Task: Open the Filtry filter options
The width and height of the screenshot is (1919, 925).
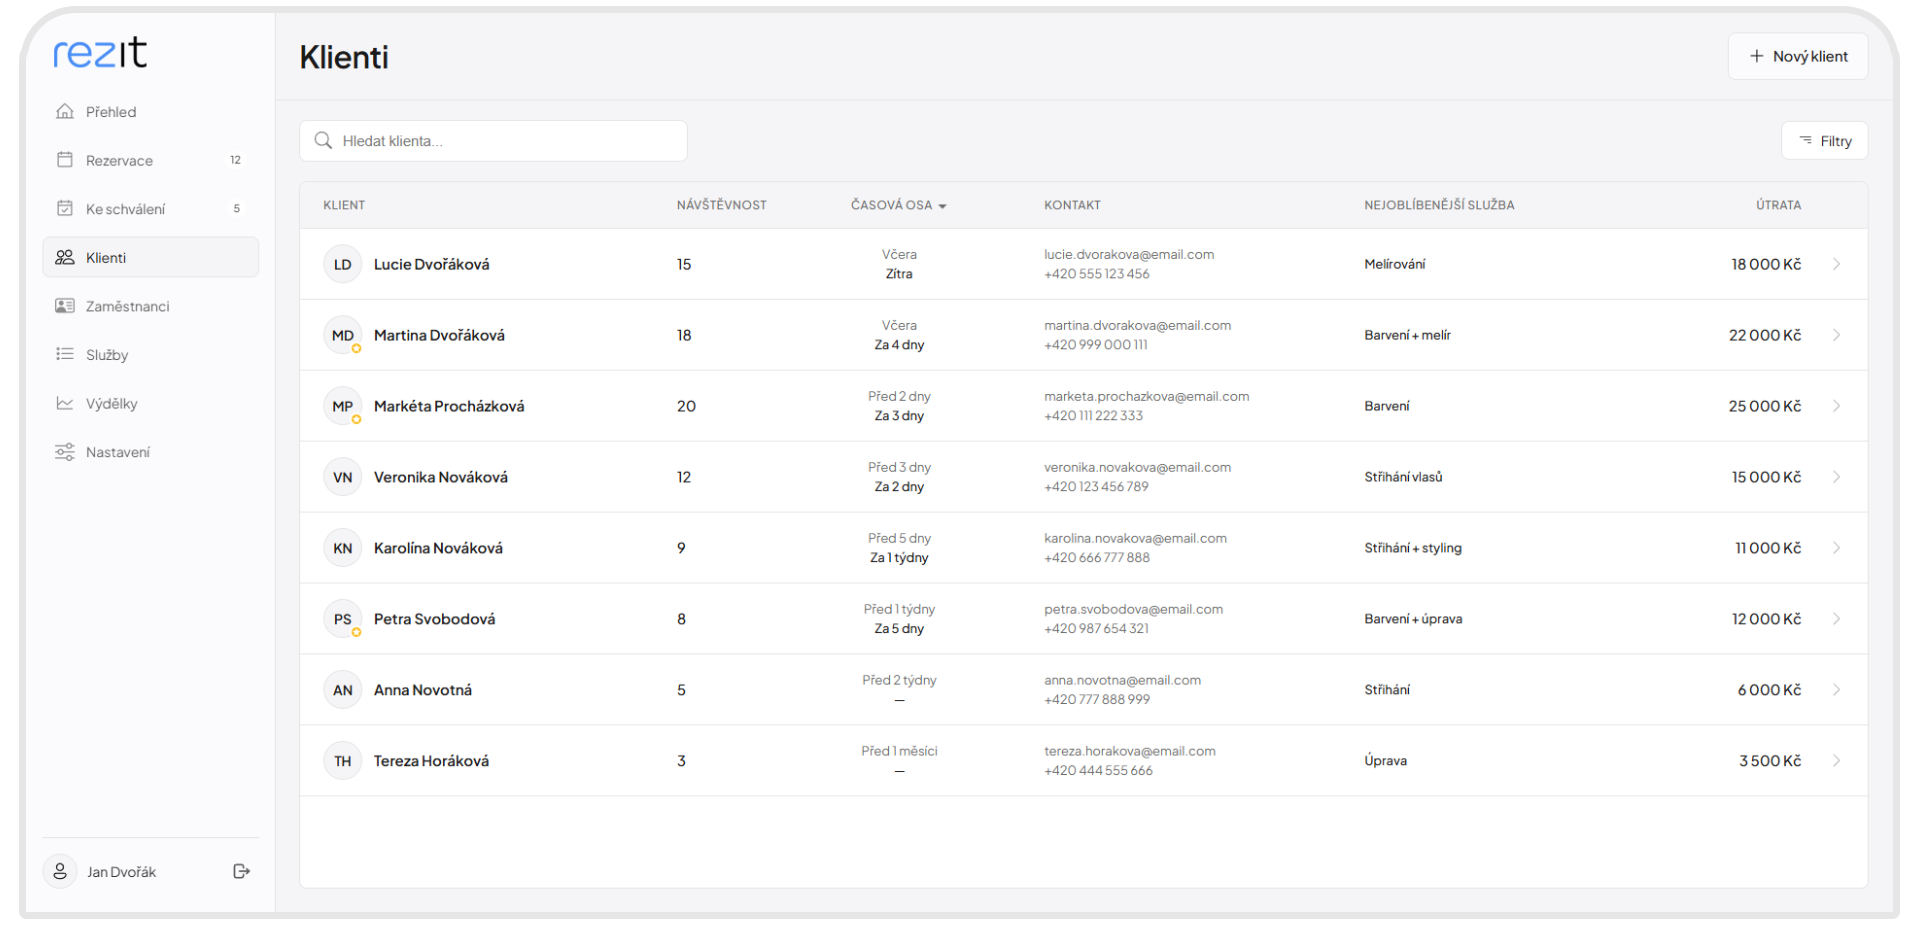Action: point(1824,141)
